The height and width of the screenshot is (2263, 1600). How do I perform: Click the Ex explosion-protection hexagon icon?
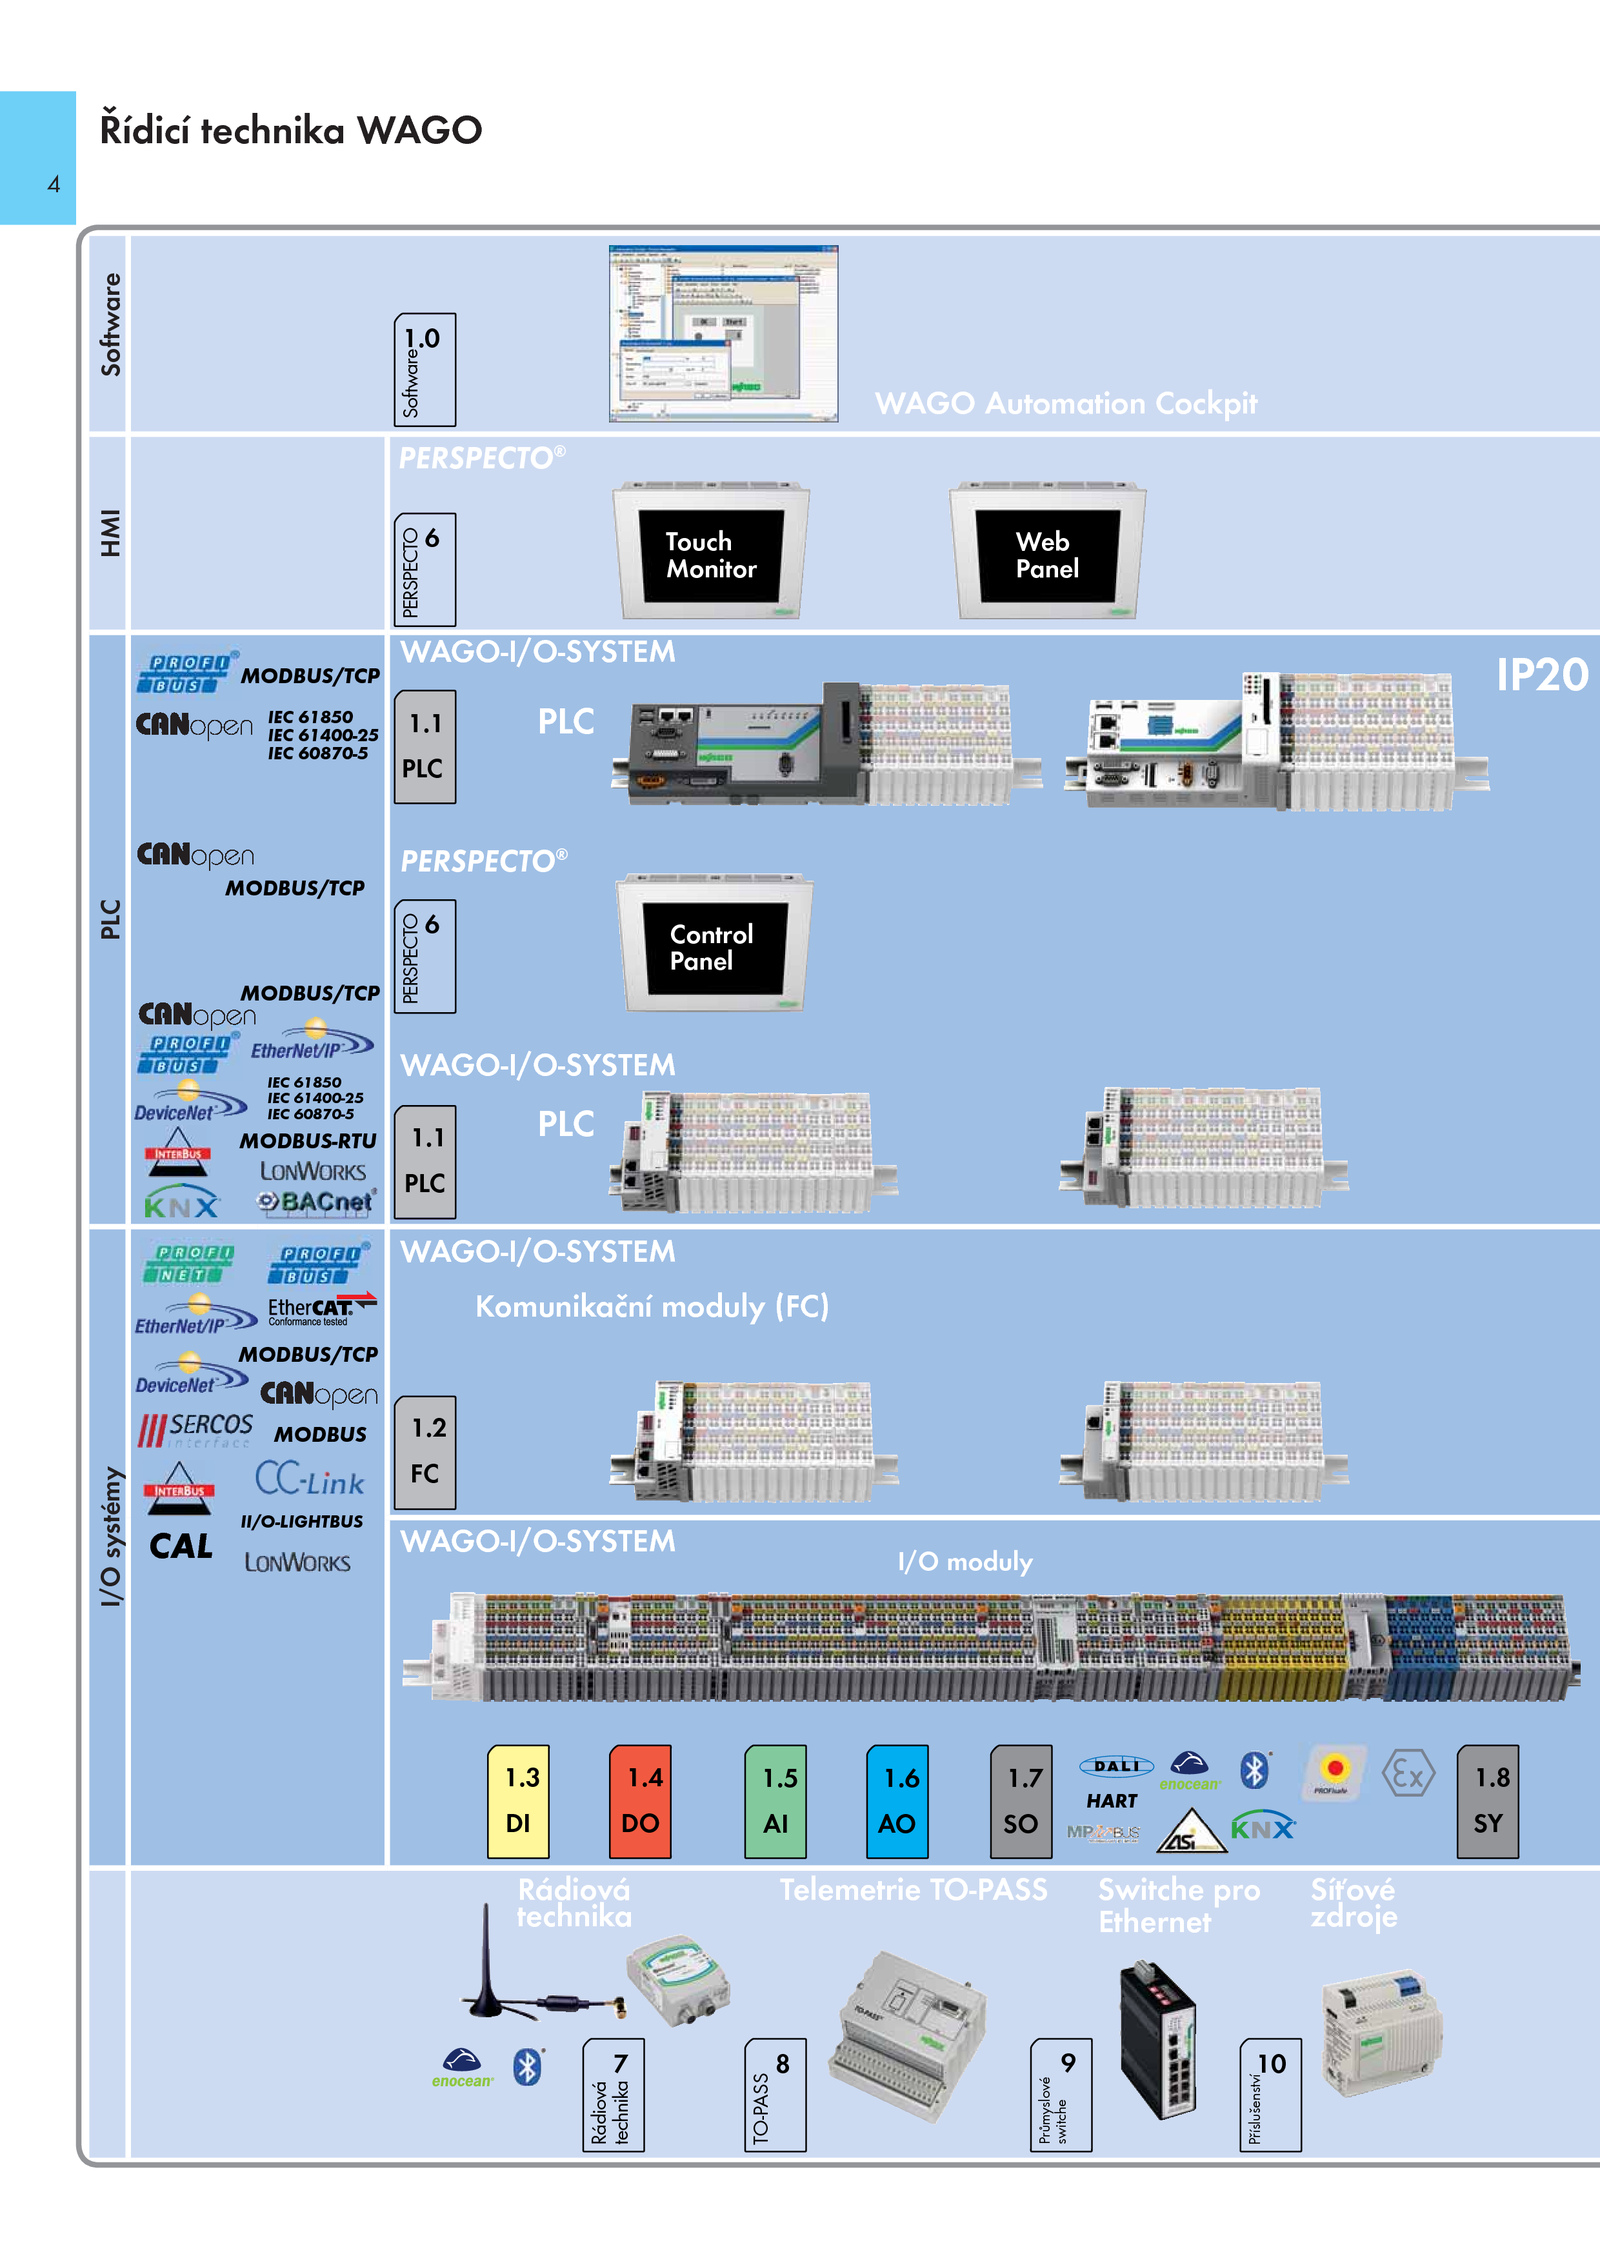click(1408, 1774)
